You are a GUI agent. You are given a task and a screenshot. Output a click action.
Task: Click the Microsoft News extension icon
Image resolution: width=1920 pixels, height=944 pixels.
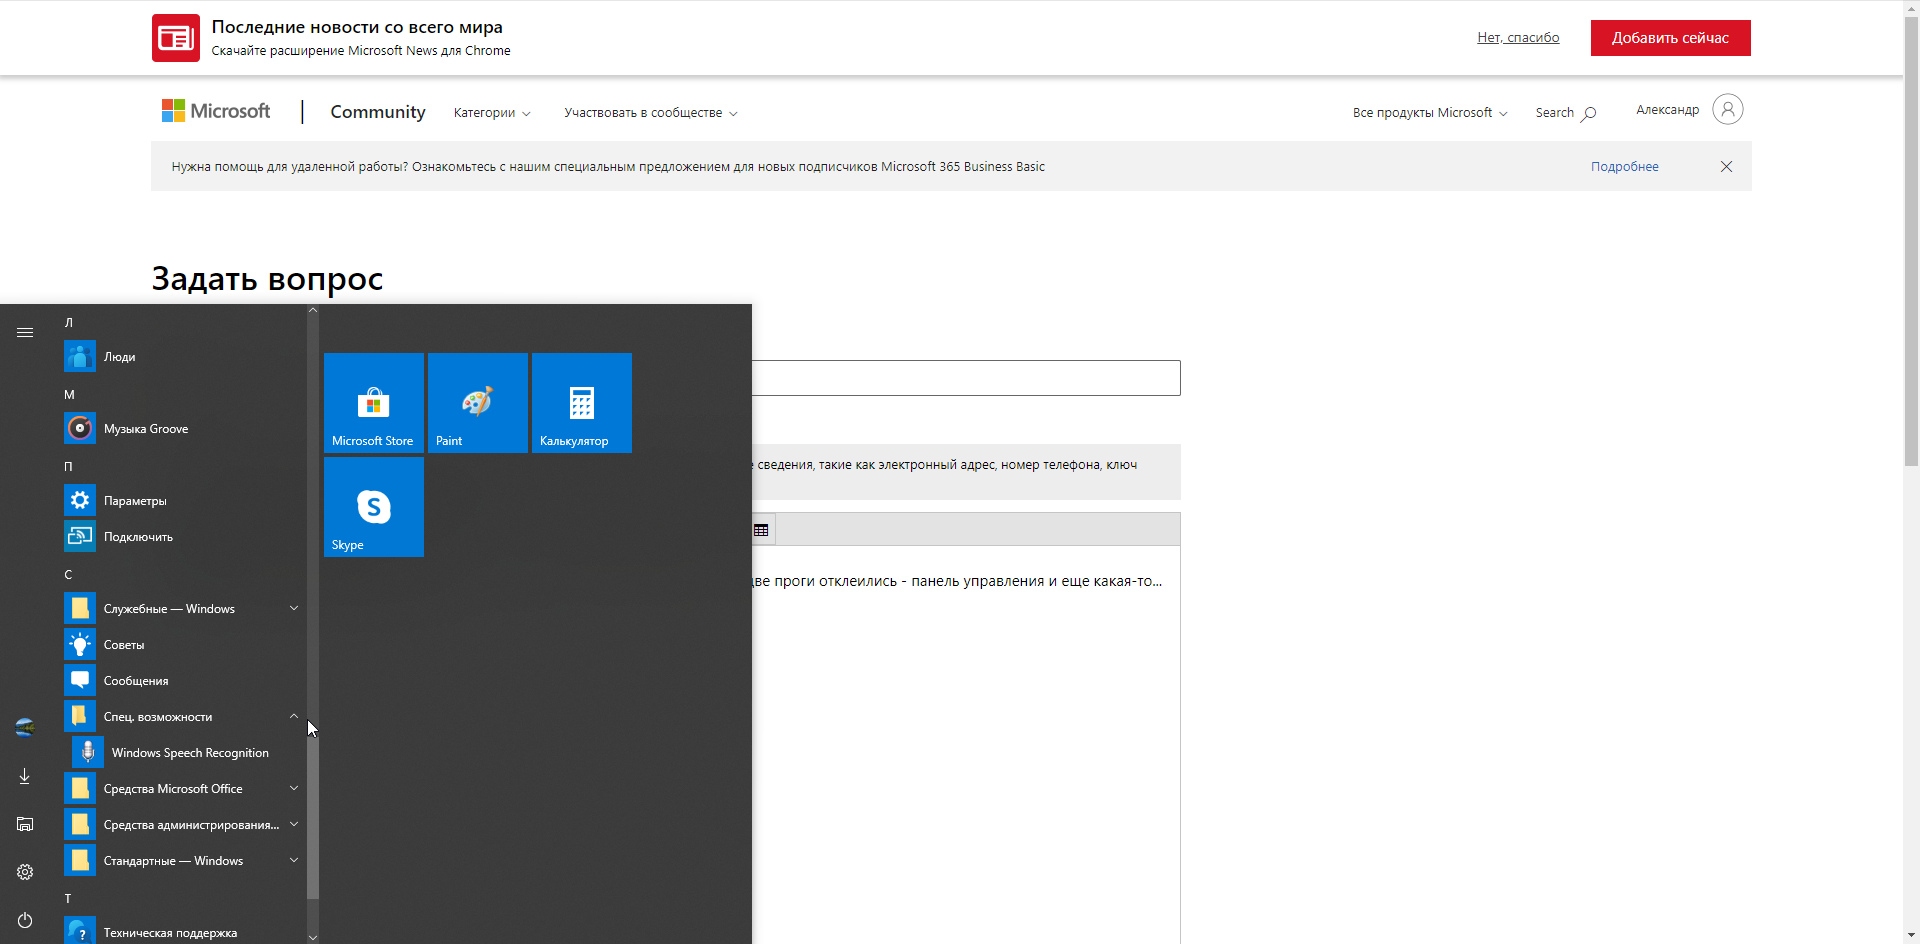176,38
